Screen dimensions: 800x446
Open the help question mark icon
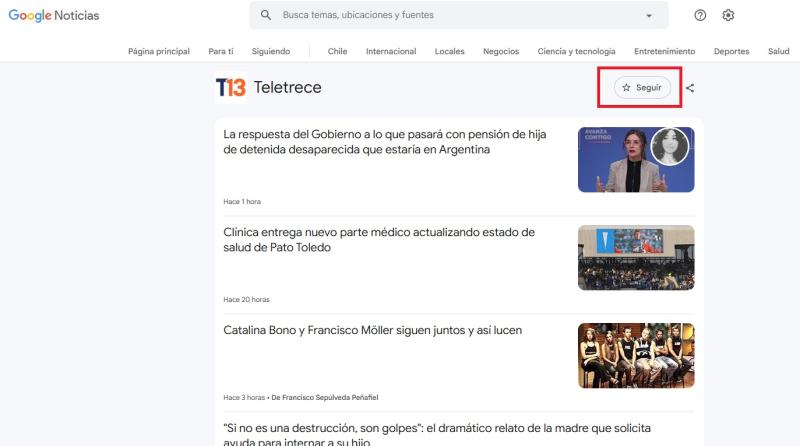700,15
